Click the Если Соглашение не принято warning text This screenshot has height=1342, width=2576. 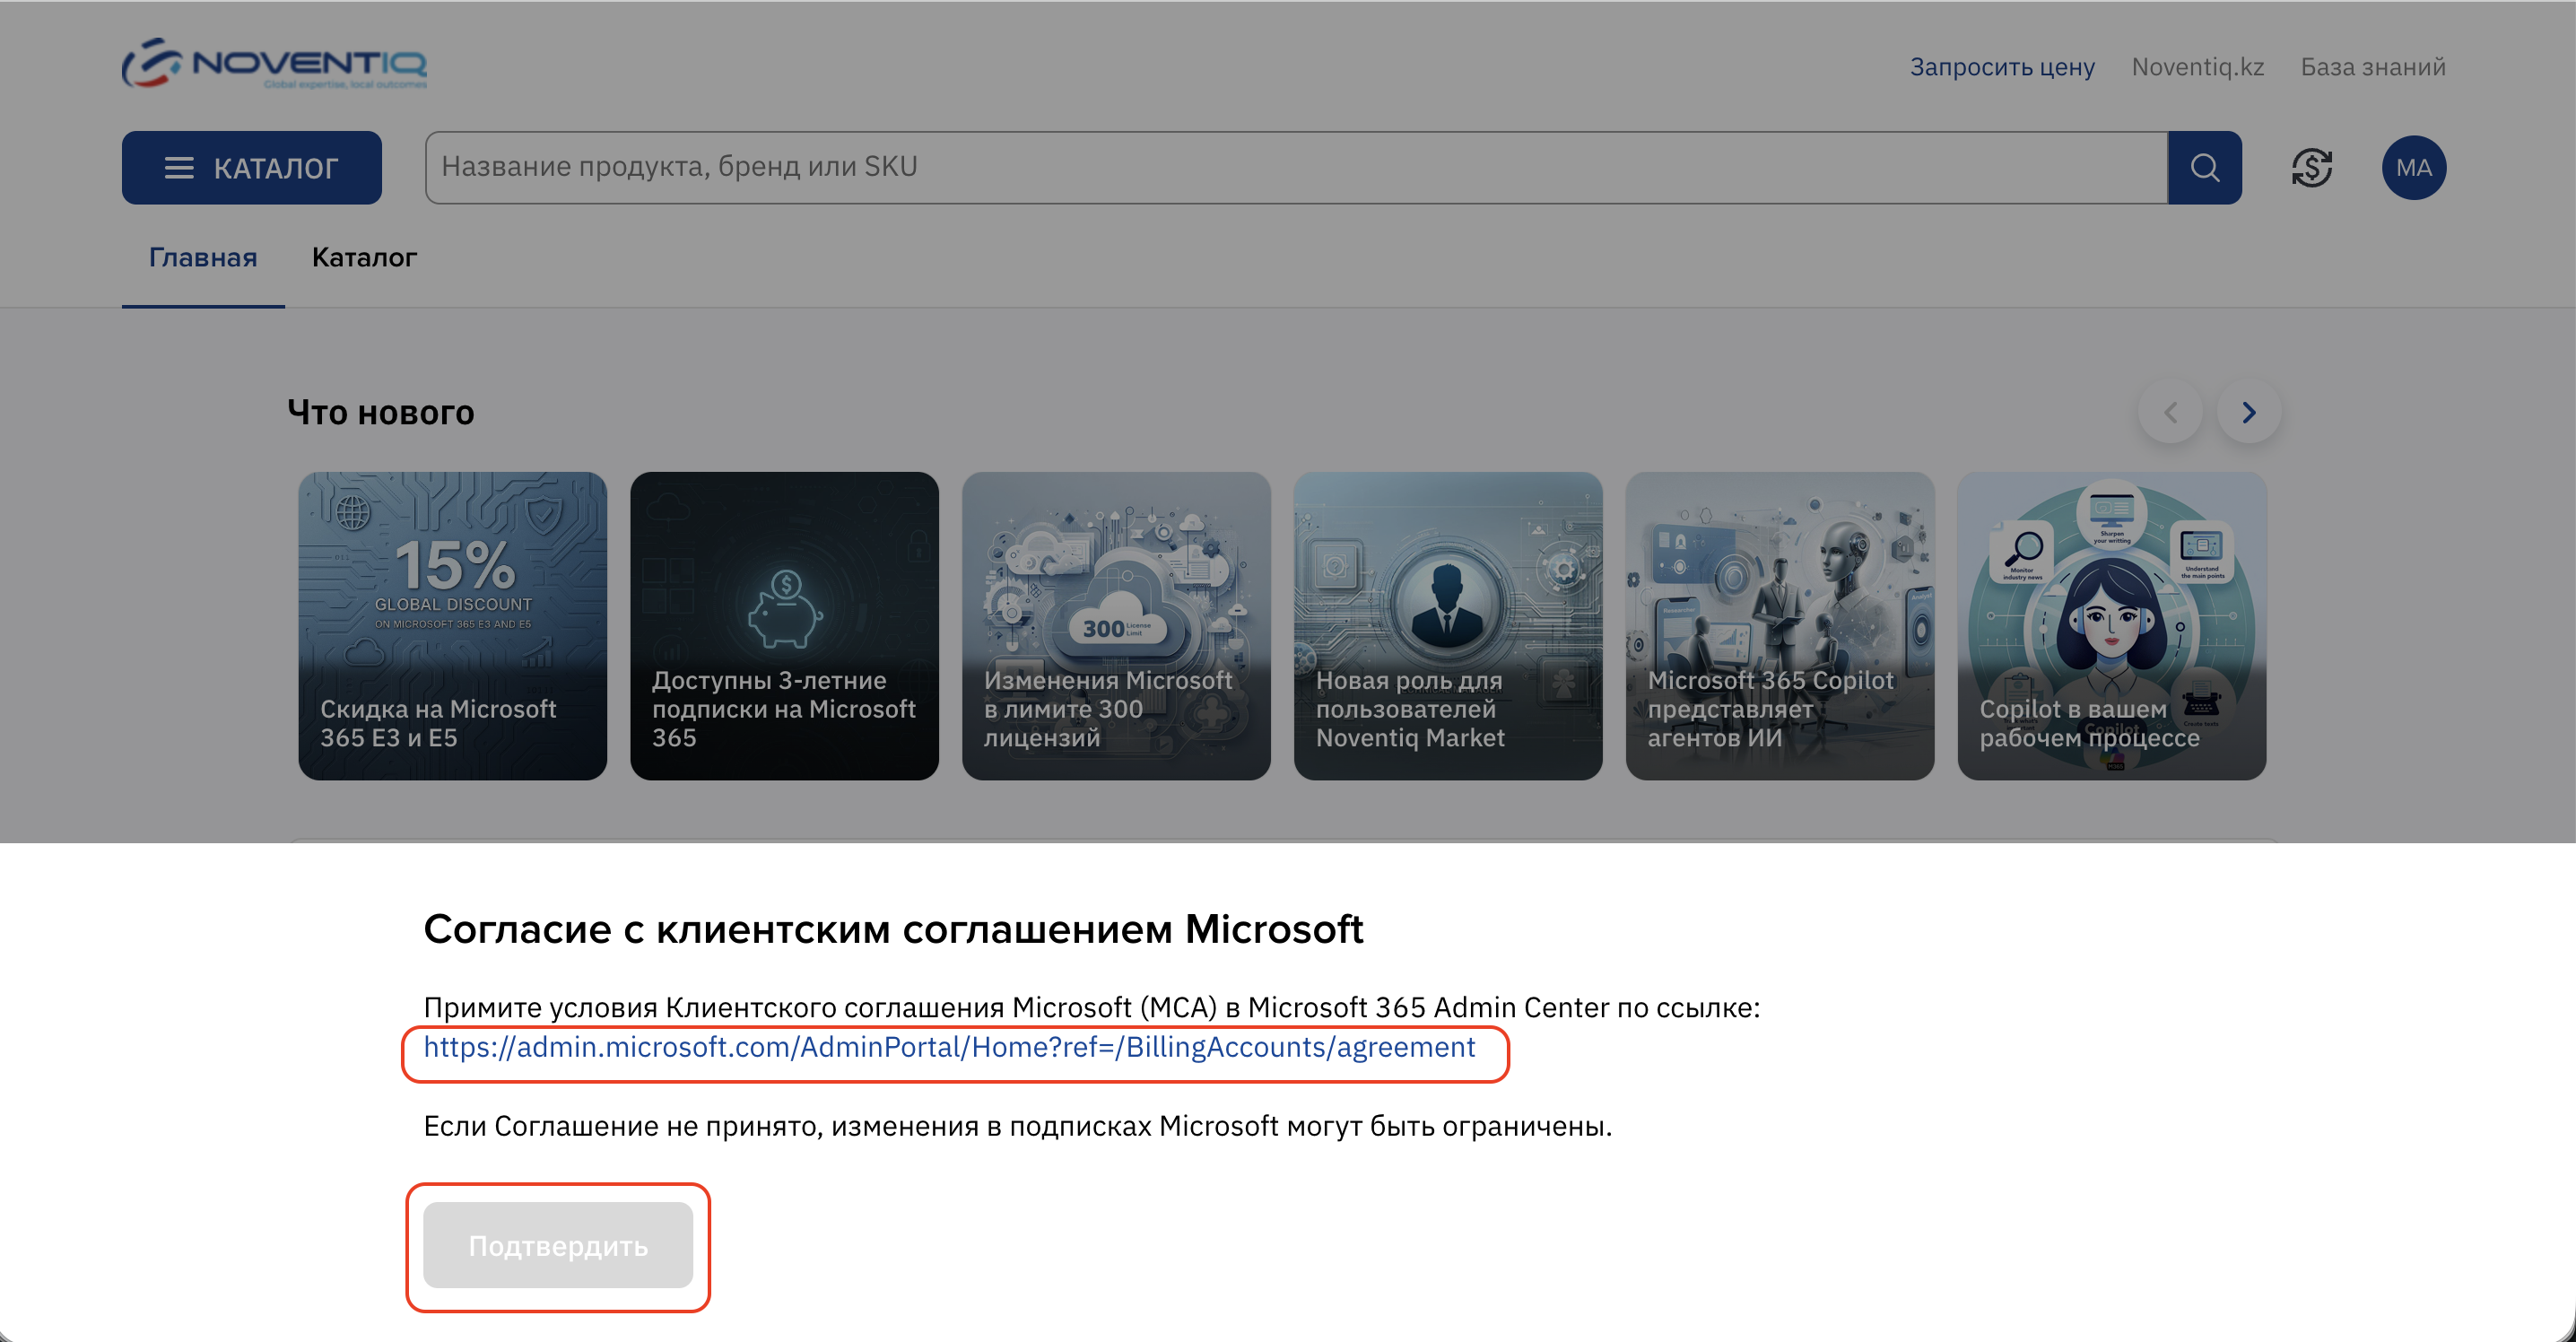1017,1126
